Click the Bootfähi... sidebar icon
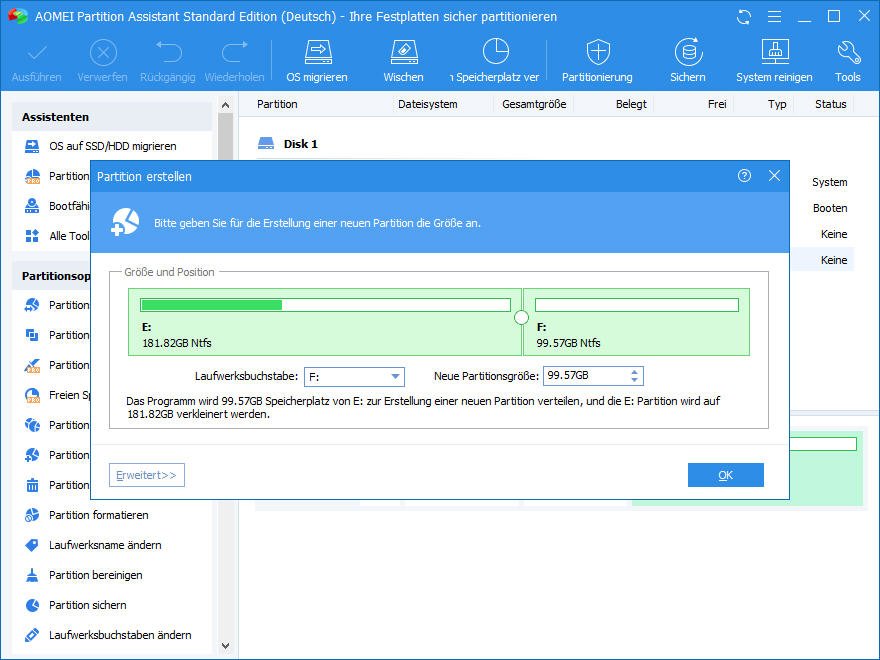The image size is (880, 660). tap(32, 206)
